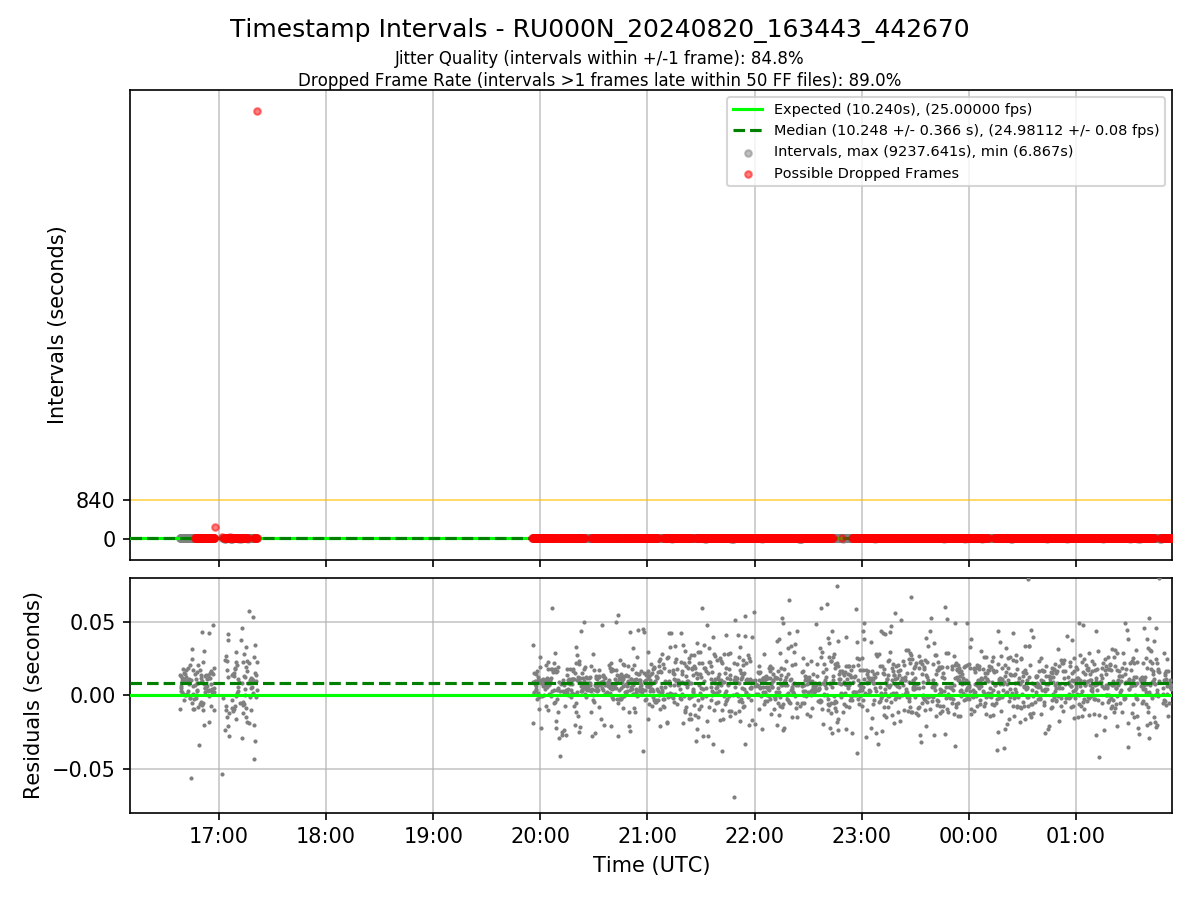Click the plot title 'Timestamp Intervals - RU000N_20240820_163443_442670'

(599, 29)
